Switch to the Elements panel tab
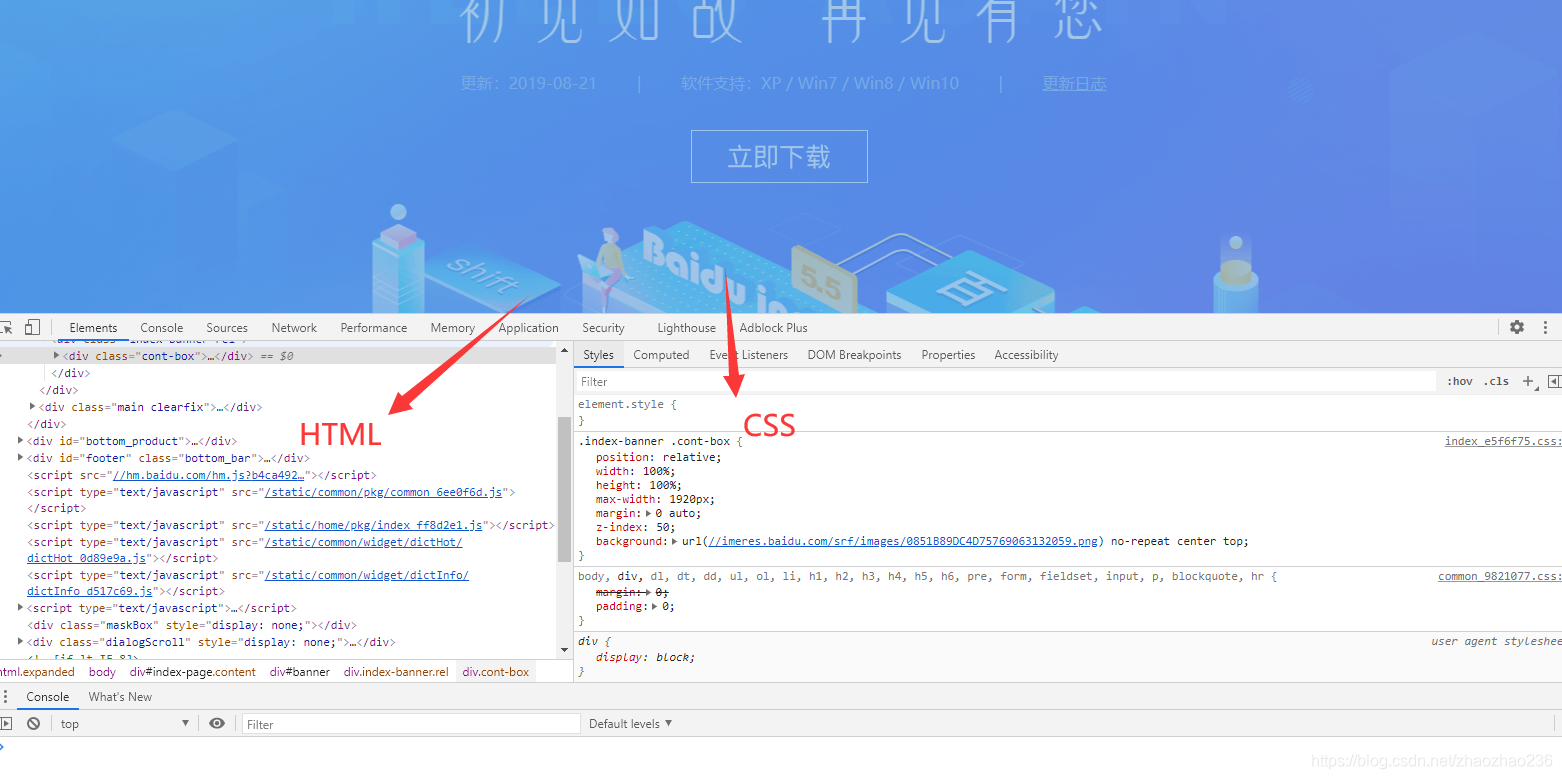 93,328
